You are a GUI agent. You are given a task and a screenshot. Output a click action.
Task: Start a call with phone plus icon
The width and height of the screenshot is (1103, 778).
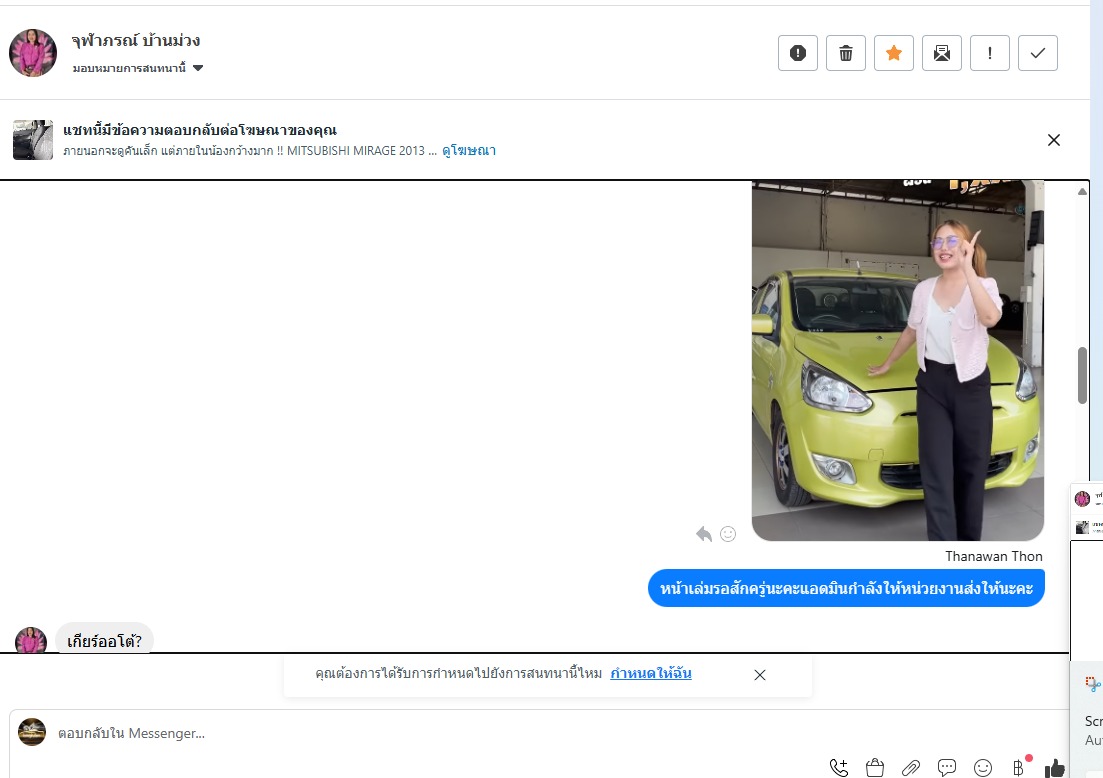click(x=839, y=768)
